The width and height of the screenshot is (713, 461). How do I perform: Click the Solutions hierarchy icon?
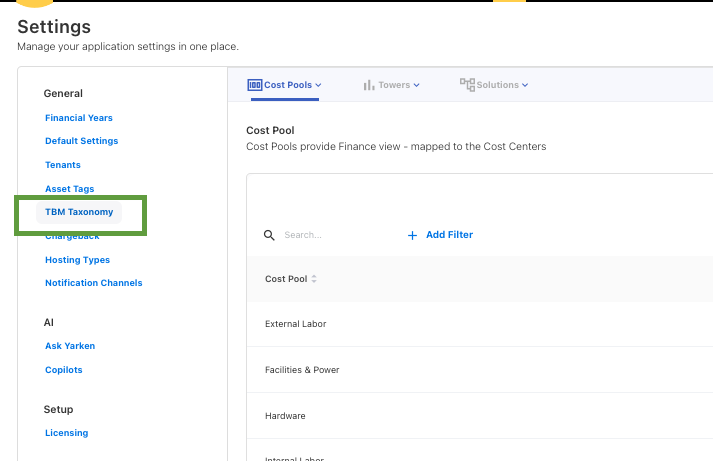(x=467, y=85)
